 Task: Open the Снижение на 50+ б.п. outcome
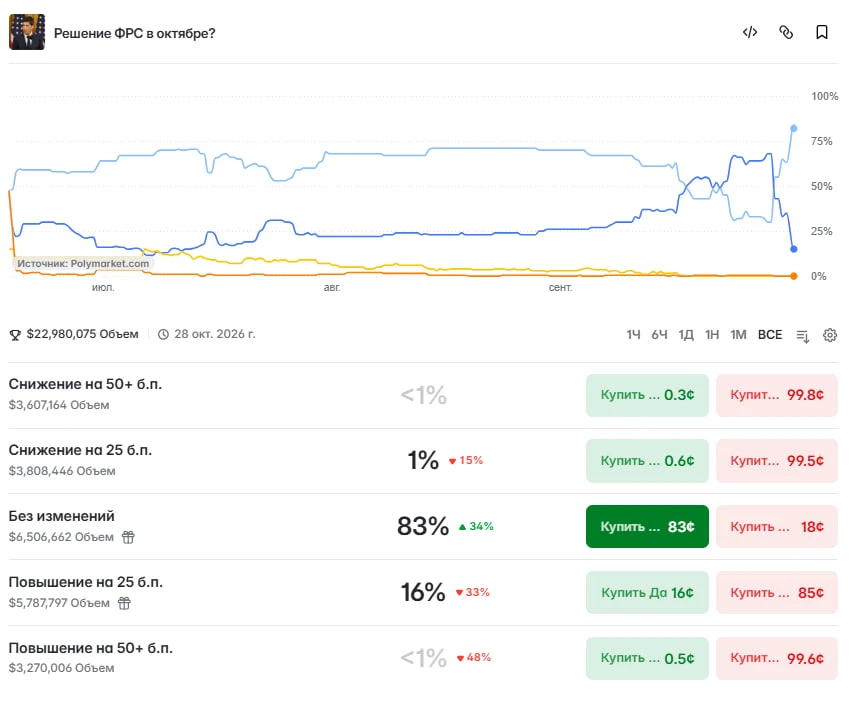85,384
